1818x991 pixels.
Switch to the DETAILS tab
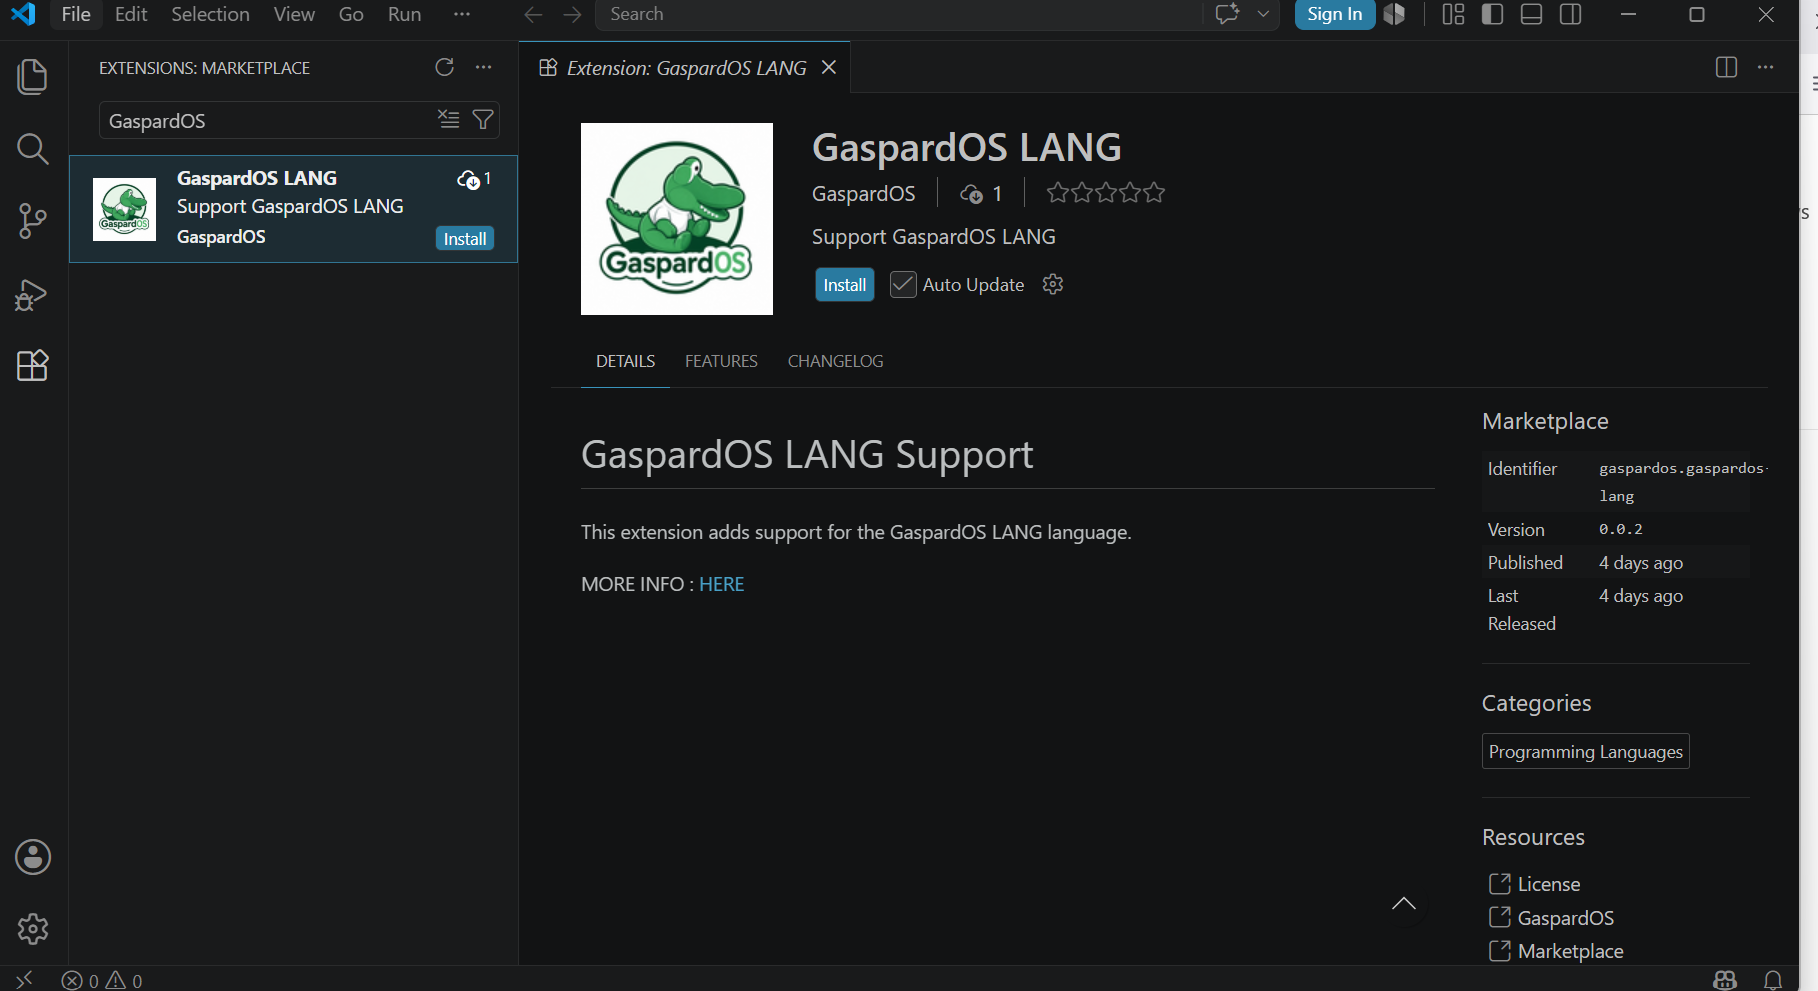[626, 361]
